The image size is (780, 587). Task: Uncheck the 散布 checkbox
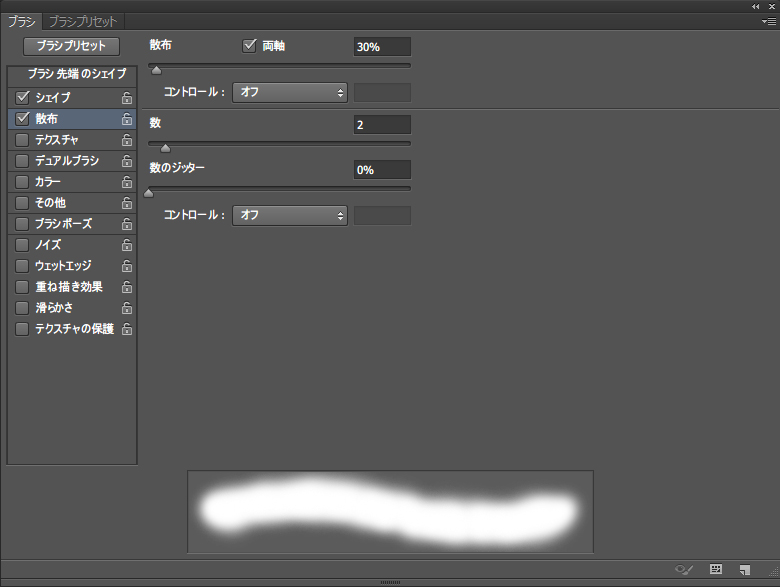[22, 118]
